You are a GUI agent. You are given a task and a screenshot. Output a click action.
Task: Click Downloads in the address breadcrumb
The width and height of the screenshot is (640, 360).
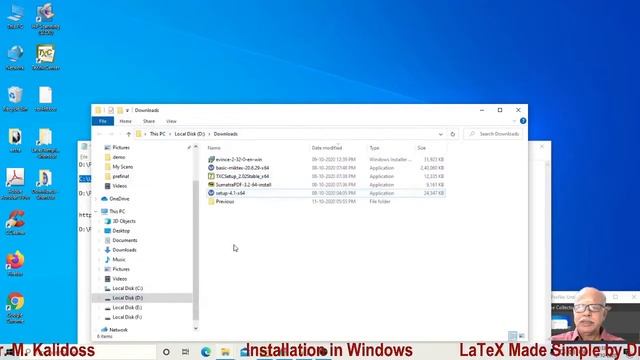coord(226,134)
